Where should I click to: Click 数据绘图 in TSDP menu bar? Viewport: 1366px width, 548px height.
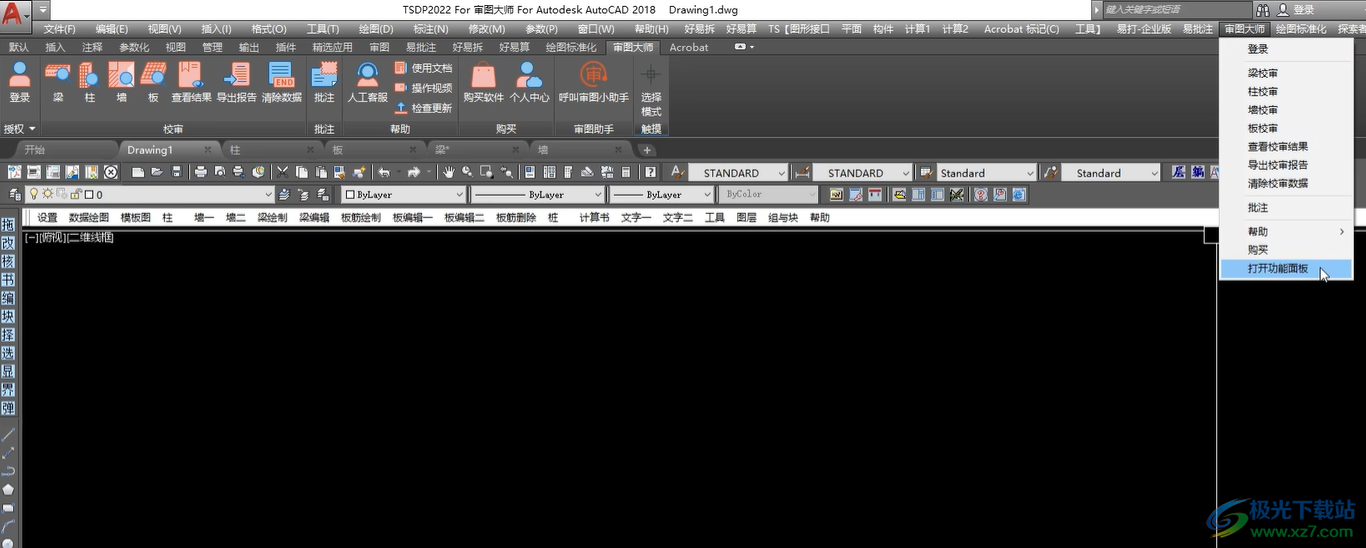(89, 217)
